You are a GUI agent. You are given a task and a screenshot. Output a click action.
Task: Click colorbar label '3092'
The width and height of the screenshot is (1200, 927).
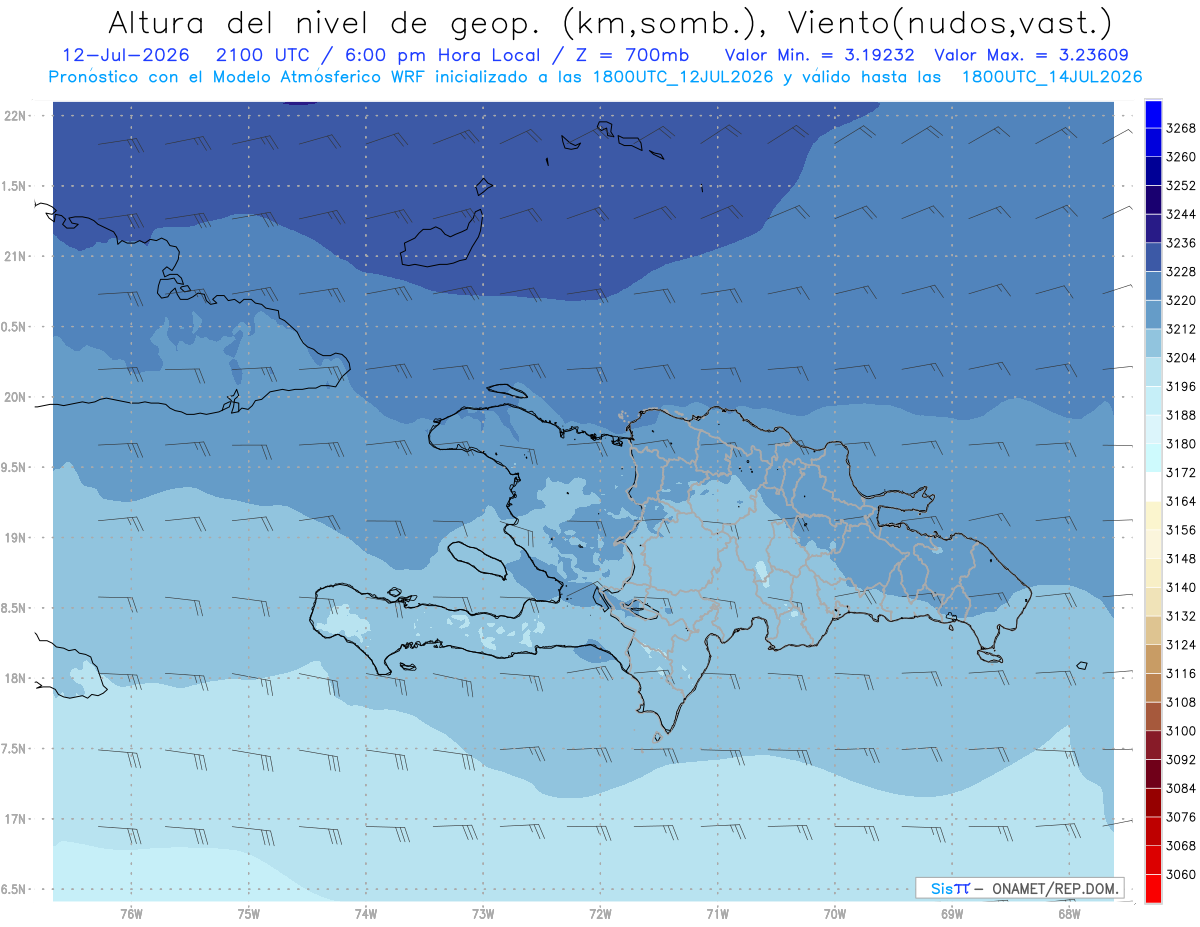(1181, 759)
